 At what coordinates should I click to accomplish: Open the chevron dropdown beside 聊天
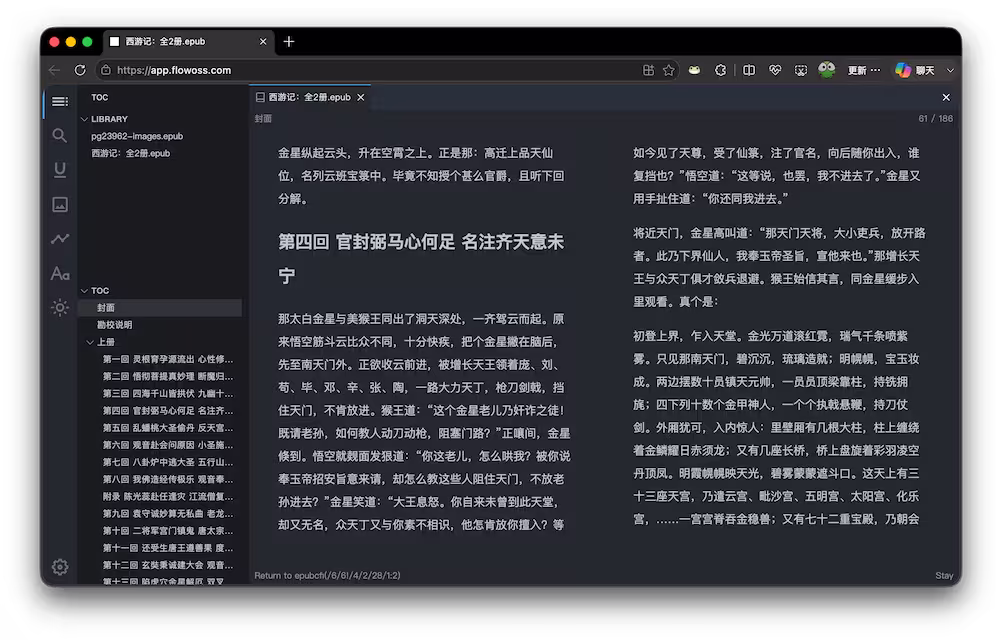(950, 70)
